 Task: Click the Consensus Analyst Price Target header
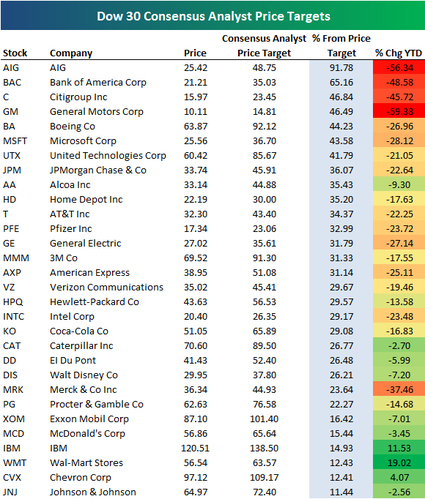point(264,46)
